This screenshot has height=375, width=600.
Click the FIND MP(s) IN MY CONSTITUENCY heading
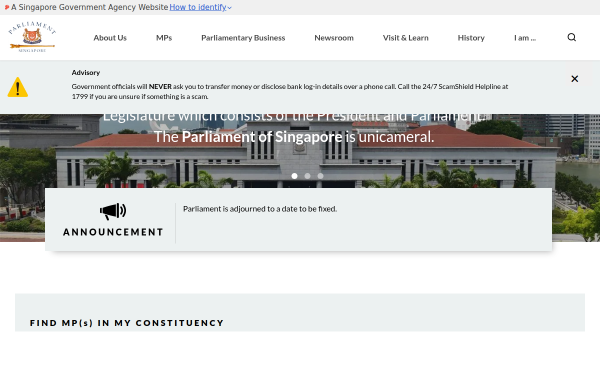(x=127, y=323)
